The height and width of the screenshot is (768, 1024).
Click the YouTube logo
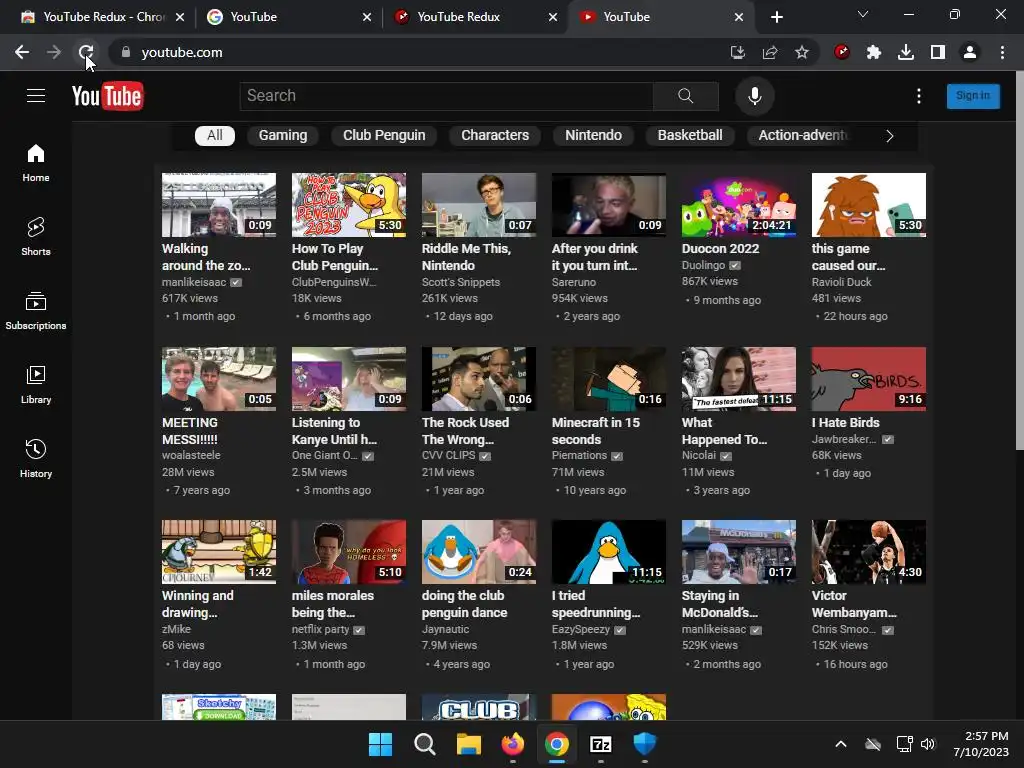click(x=108, y=97)
